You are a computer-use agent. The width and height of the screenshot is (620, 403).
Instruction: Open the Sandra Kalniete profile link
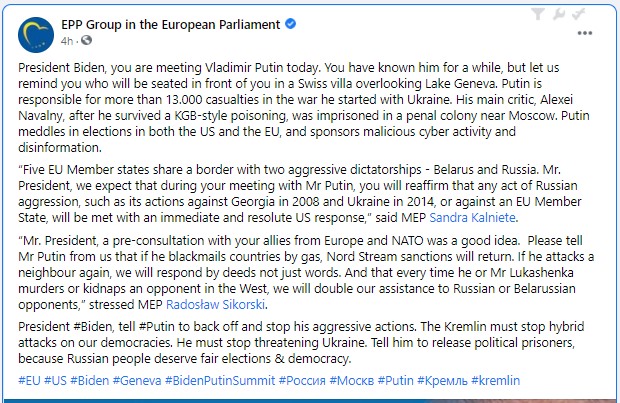472,218
